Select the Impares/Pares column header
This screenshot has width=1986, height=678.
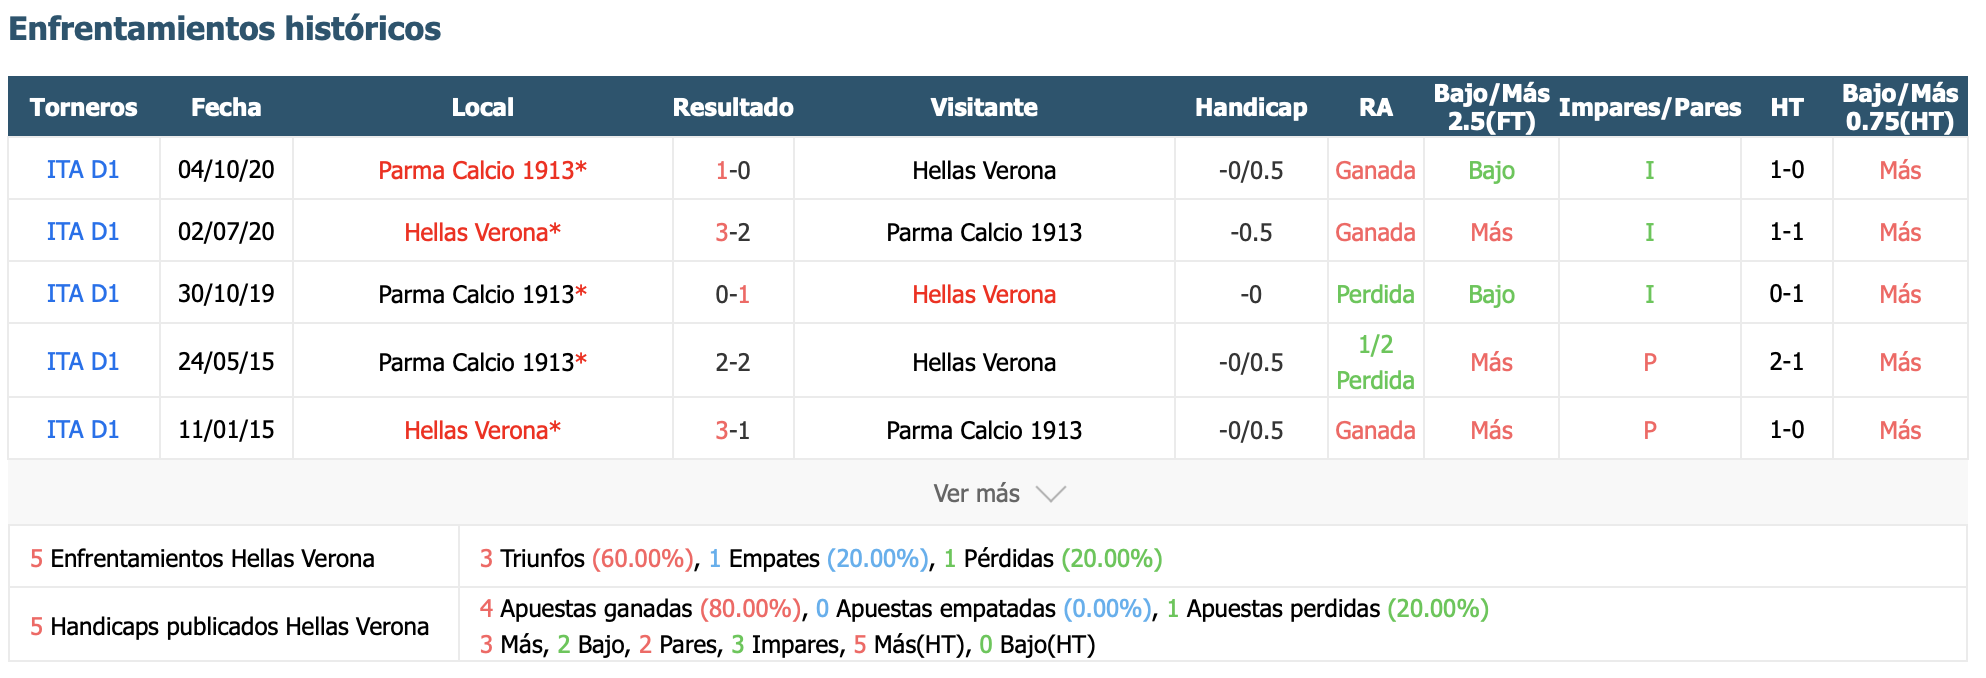click(1650, 107)
